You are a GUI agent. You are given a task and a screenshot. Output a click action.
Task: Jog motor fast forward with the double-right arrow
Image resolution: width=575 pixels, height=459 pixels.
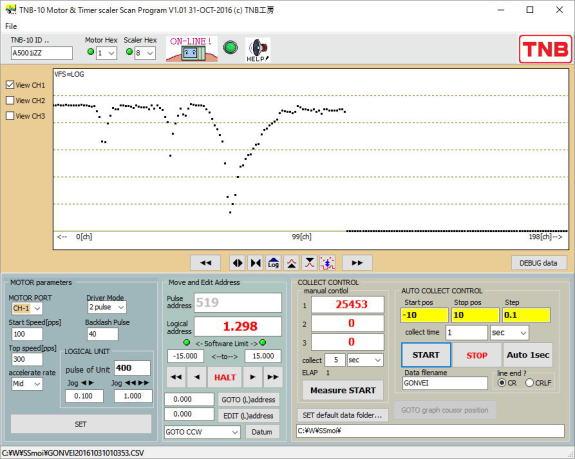pos(273,377)
